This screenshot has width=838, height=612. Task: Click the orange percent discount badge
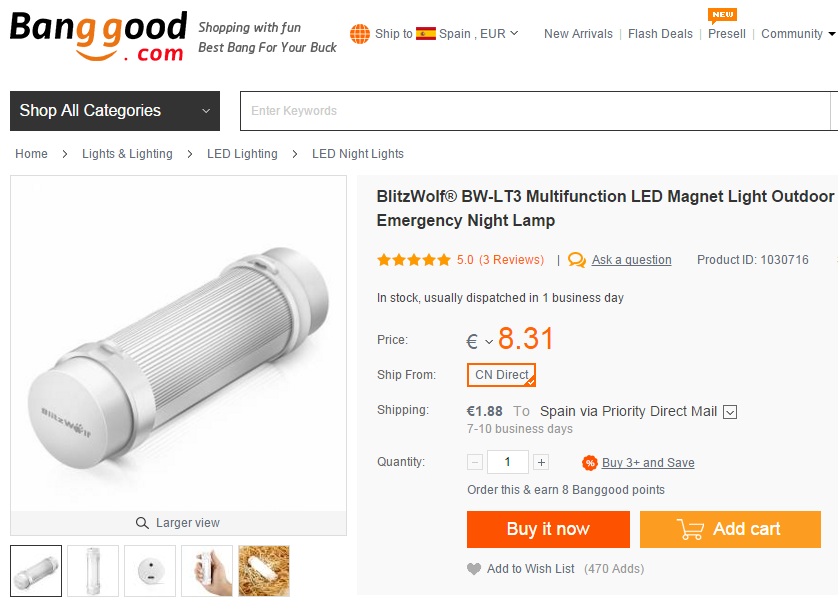coord(590,463)
